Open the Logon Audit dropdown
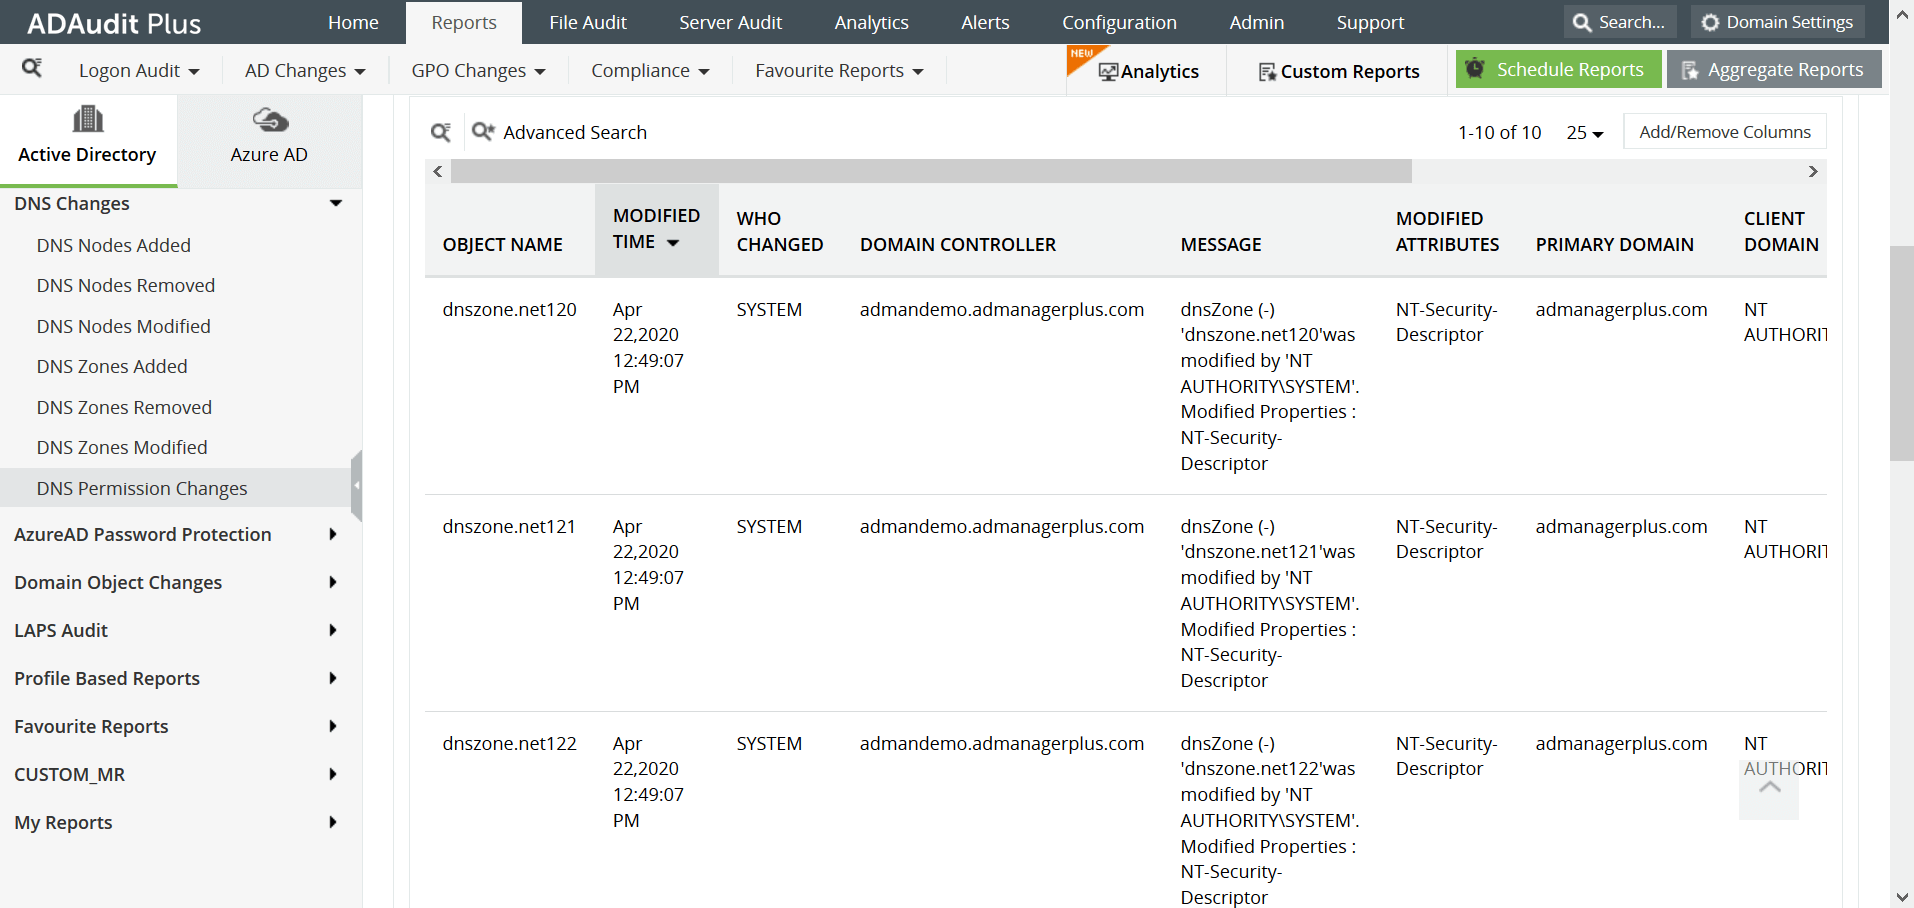1914x908 pixels. click(139, 71)
